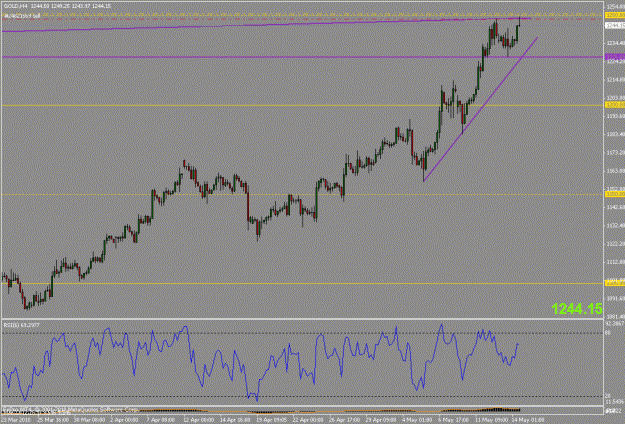Click the 7 Apr 08:00 date on the time axis
The width and height of the screenshot is (625, 424).
(x=161, y=420)
